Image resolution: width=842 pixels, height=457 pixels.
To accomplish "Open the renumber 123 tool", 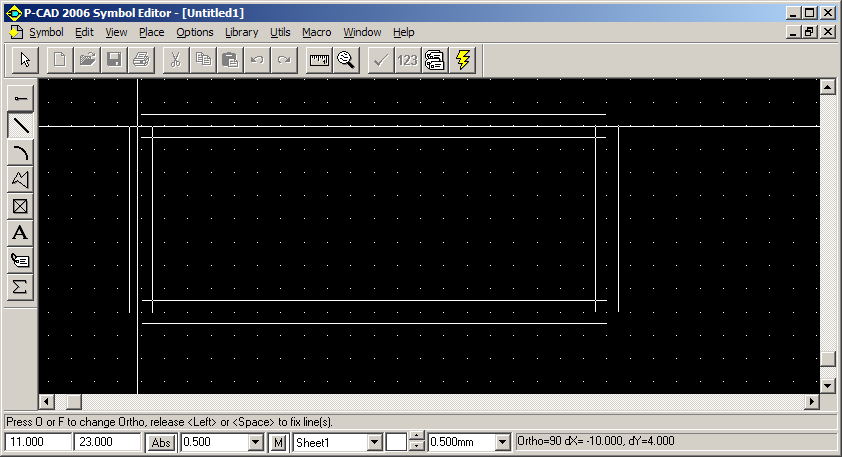I will (408, 60).
